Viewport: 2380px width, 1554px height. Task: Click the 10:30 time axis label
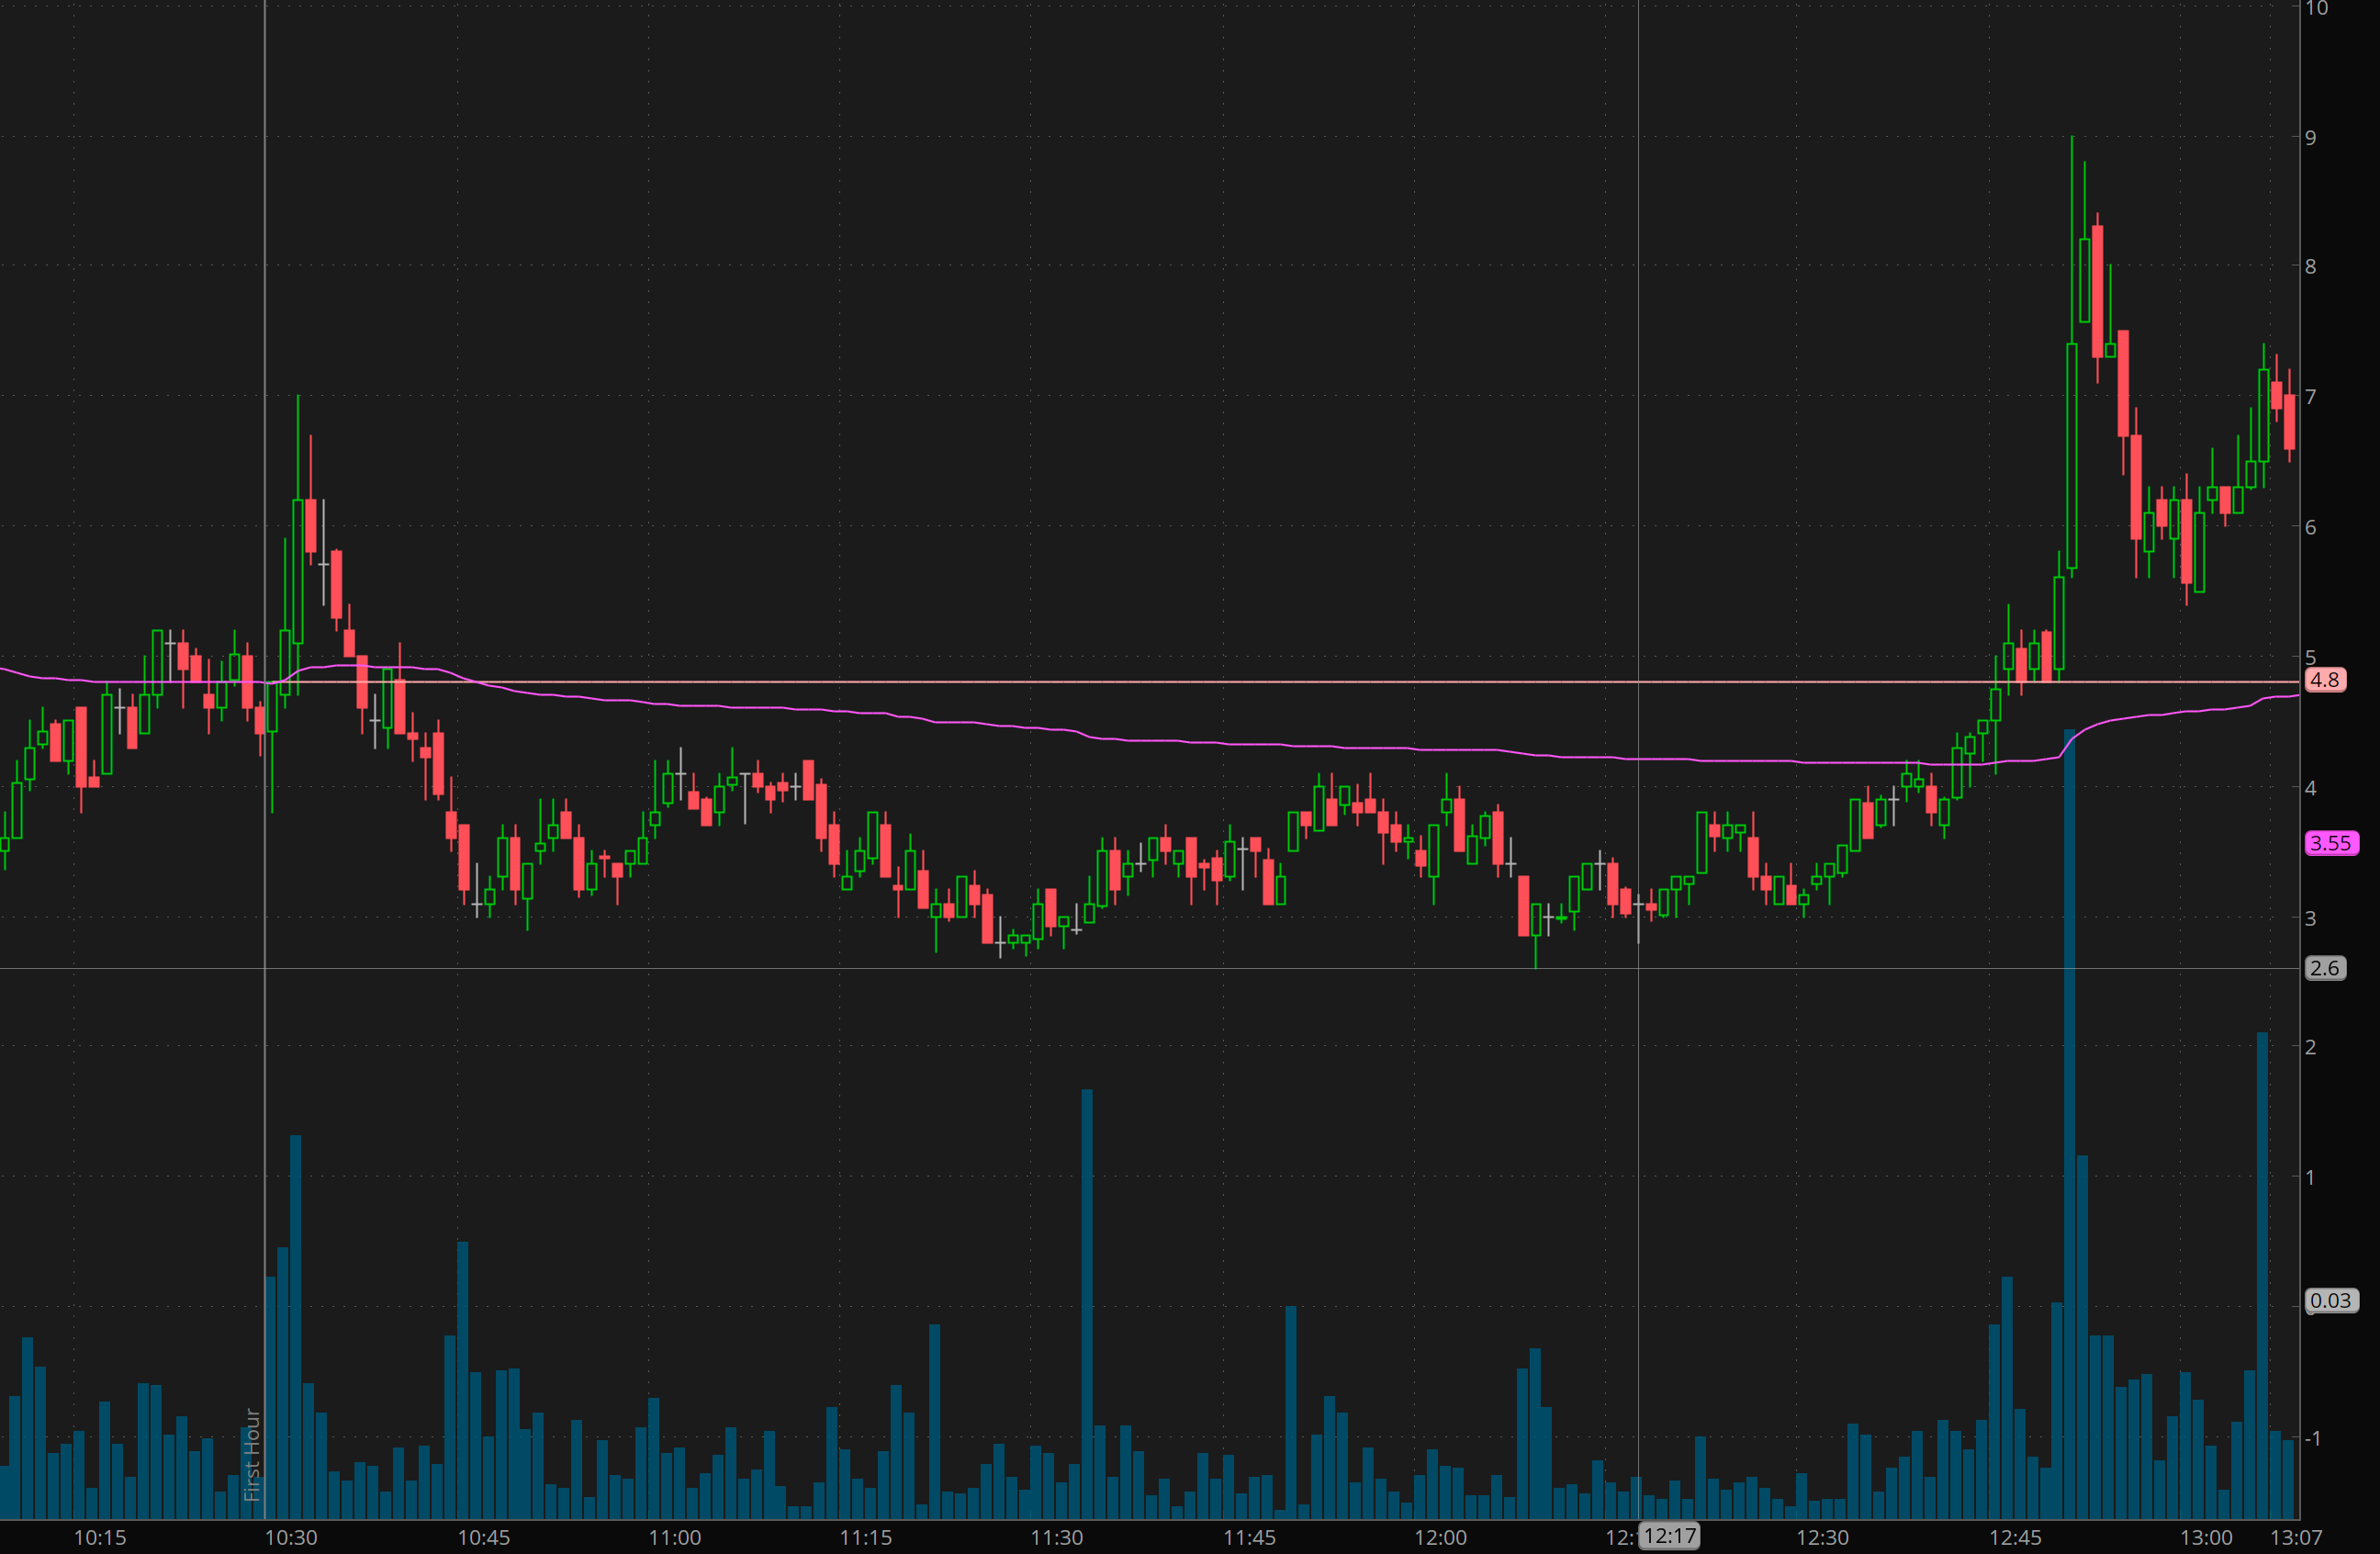(x=291, y=1538)
